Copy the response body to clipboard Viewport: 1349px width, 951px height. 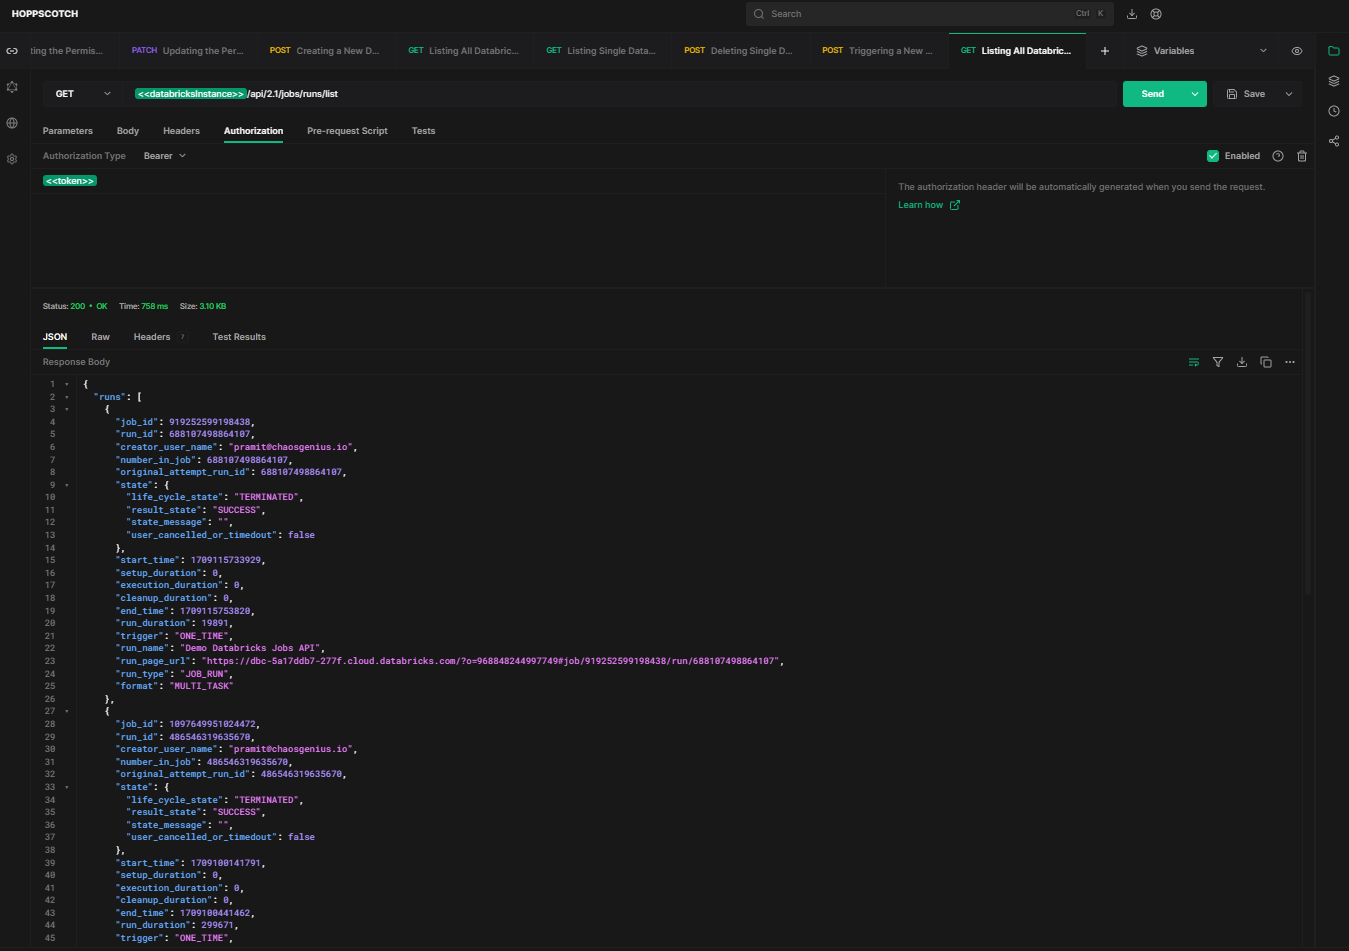[1265, 362]
